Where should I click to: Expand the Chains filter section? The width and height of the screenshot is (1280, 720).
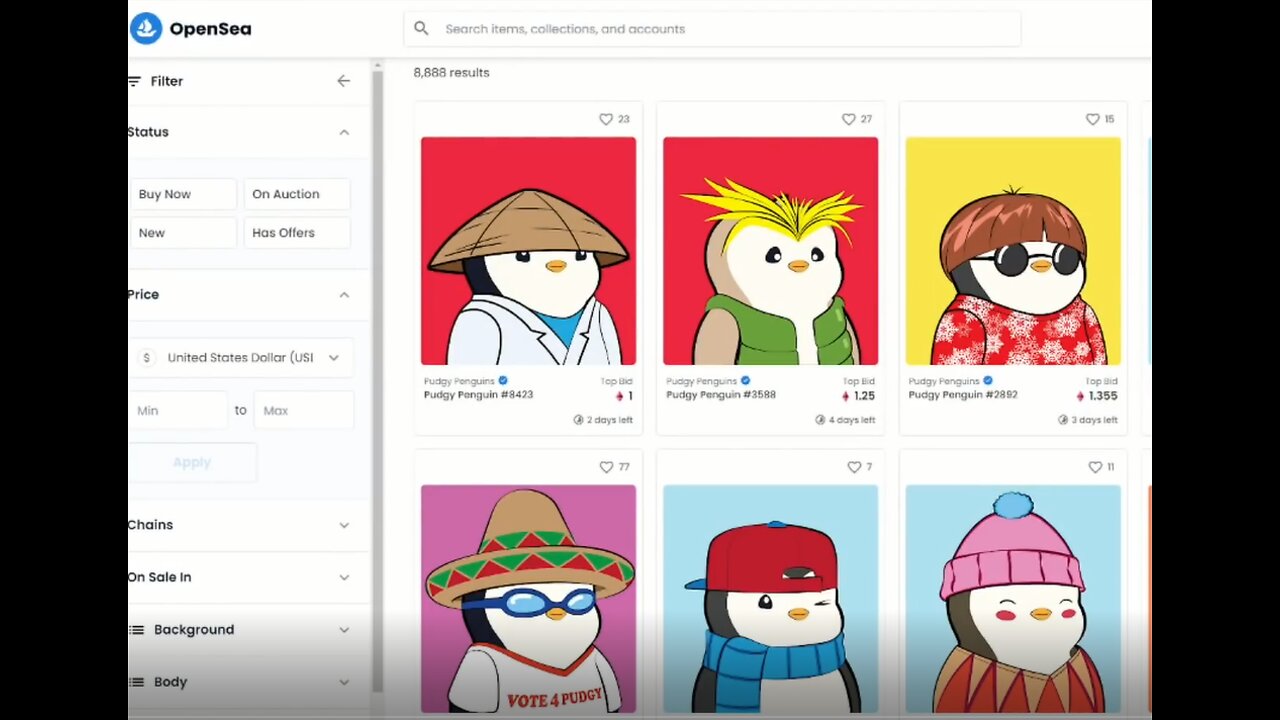point(344,525)
